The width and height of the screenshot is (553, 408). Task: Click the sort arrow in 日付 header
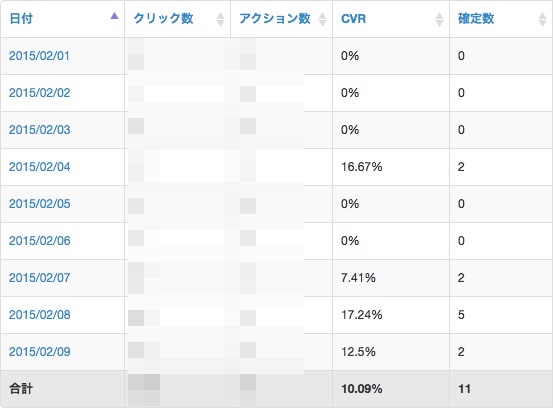114,16
